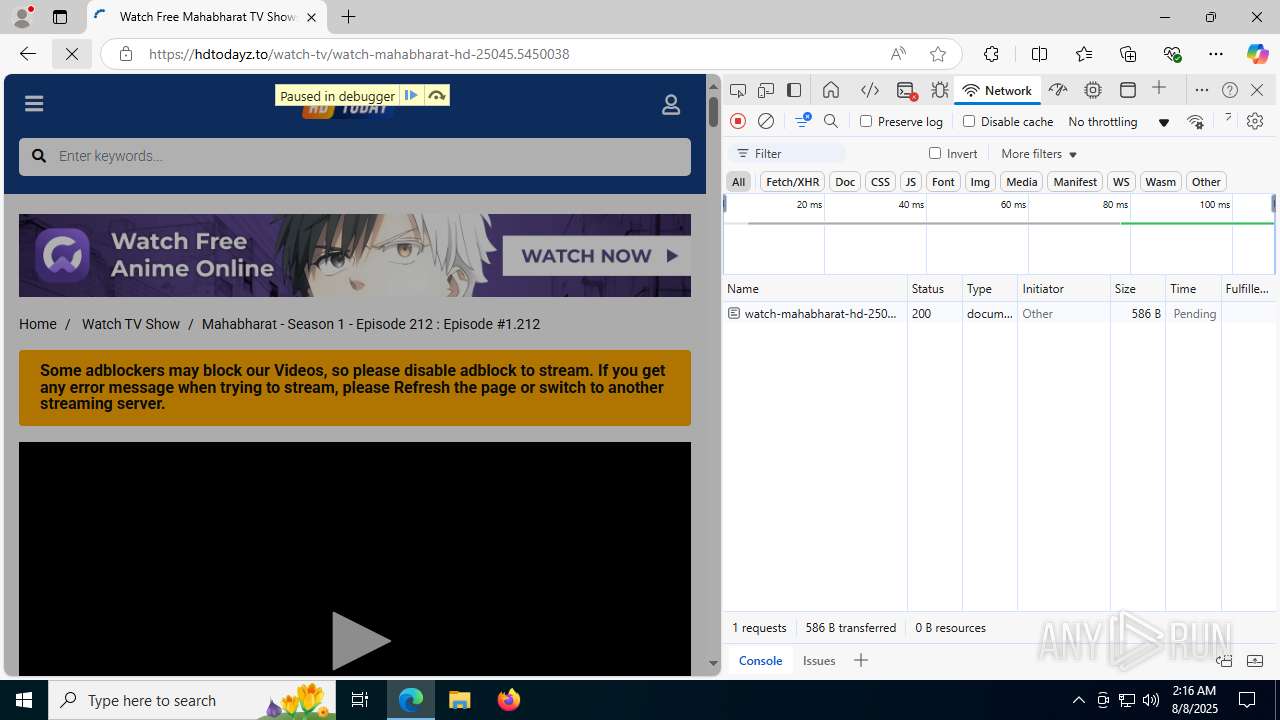Open the user account icon on site
Screen dimensions: 1280x720
pyautogui.click(x=671, y=104)
